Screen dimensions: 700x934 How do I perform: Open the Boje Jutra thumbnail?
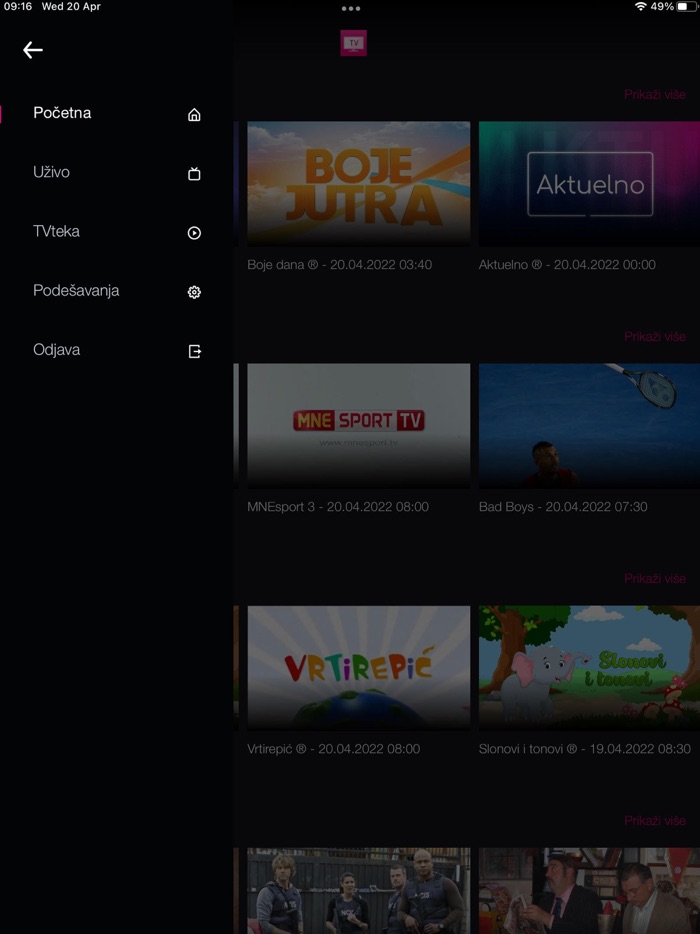[359, 183]
